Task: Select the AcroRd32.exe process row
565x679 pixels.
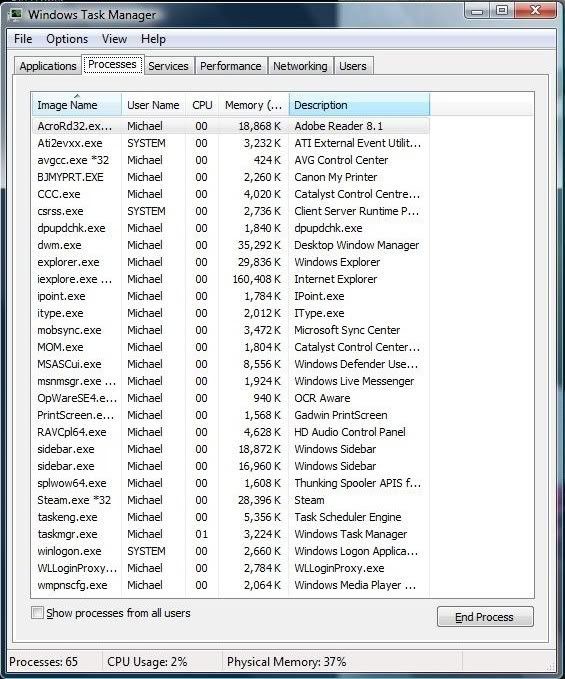Action: tap(231, 126)
